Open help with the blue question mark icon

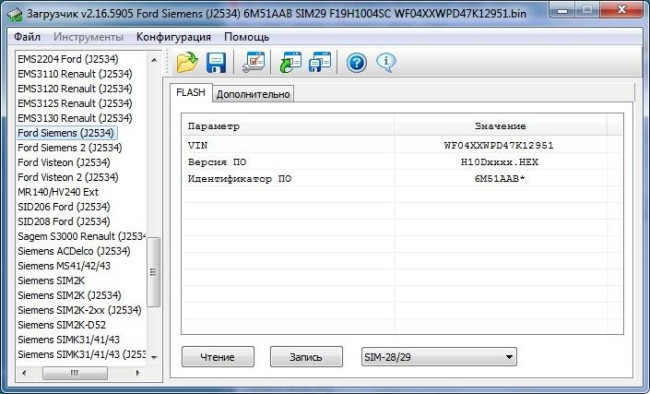(357, 63)
